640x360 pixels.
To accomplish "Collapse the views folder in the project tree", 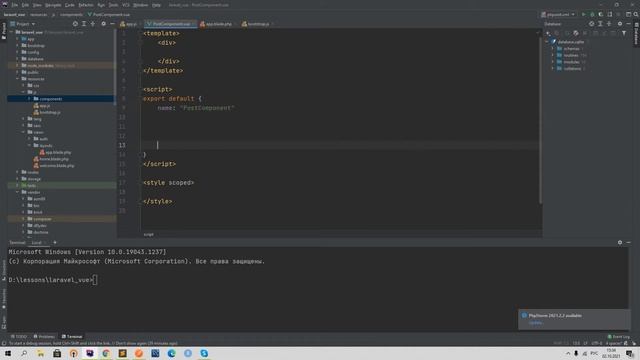I will click(x=24, y=132).
